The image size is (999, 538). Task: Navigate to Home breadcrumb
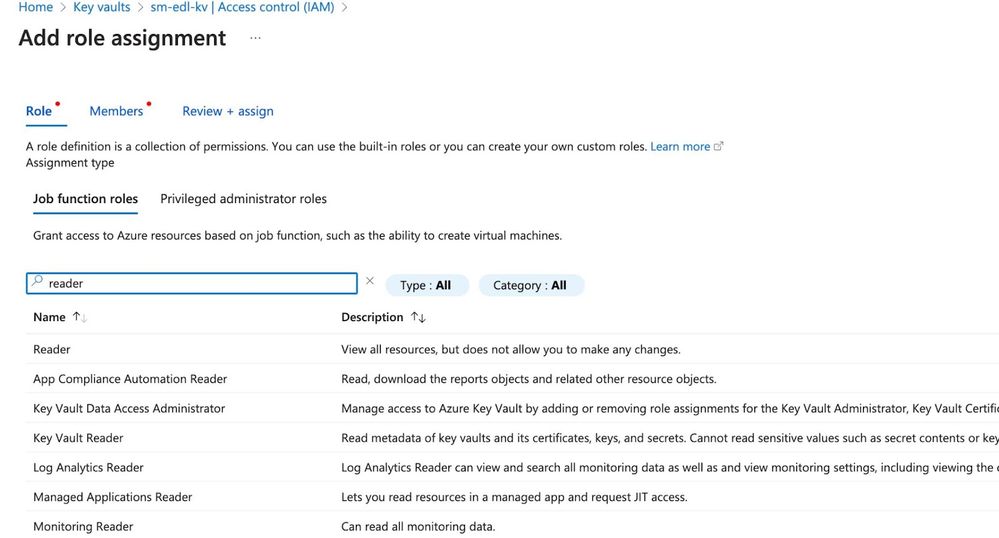click(36, 7)
